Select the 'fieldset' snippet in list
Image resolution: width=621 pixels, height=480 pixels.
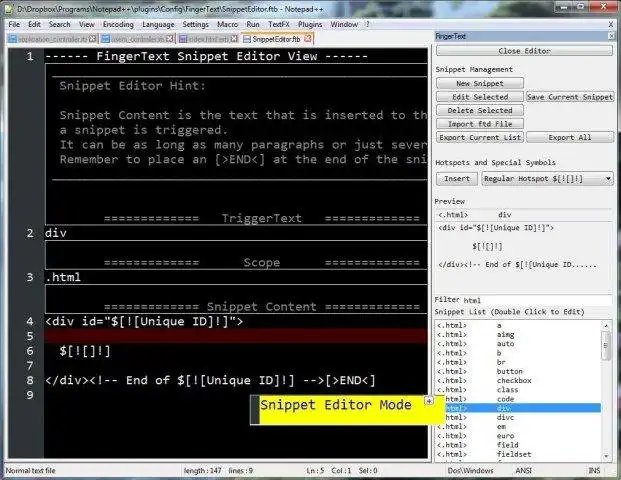point(518,454)
